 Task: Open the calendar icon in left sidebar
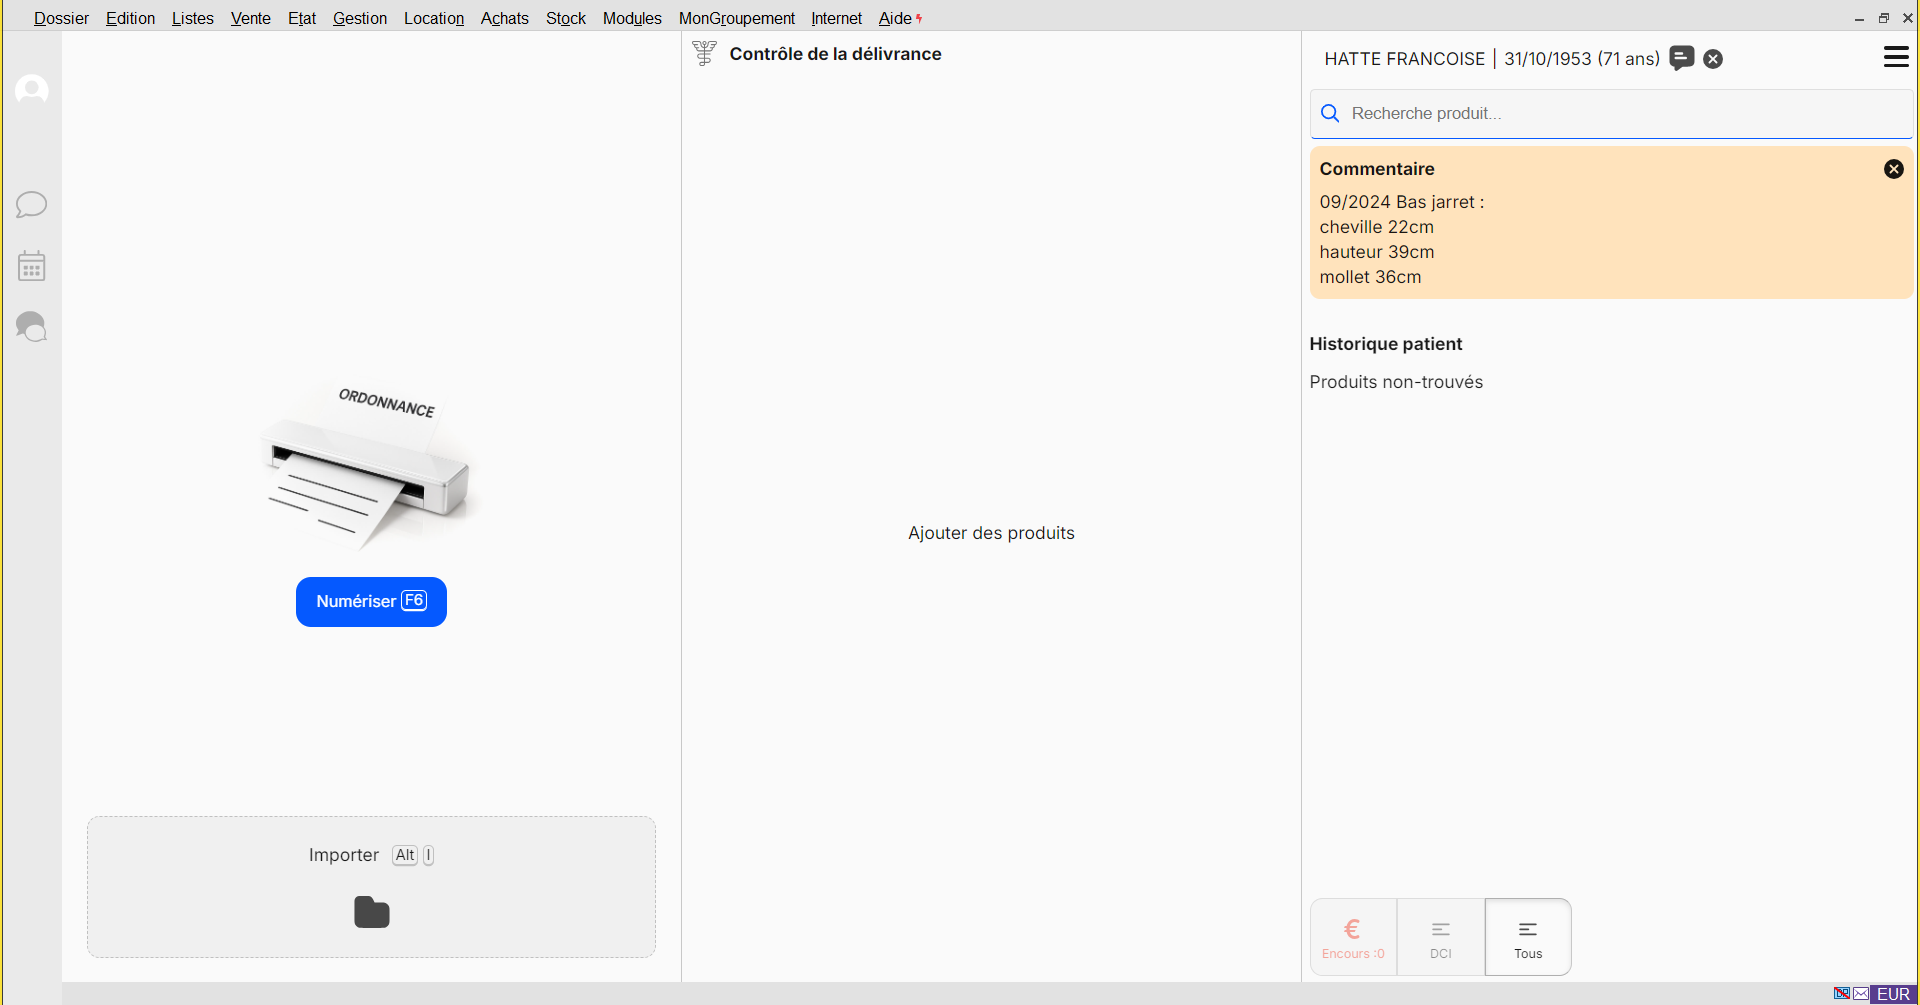[x=31, y=265]
